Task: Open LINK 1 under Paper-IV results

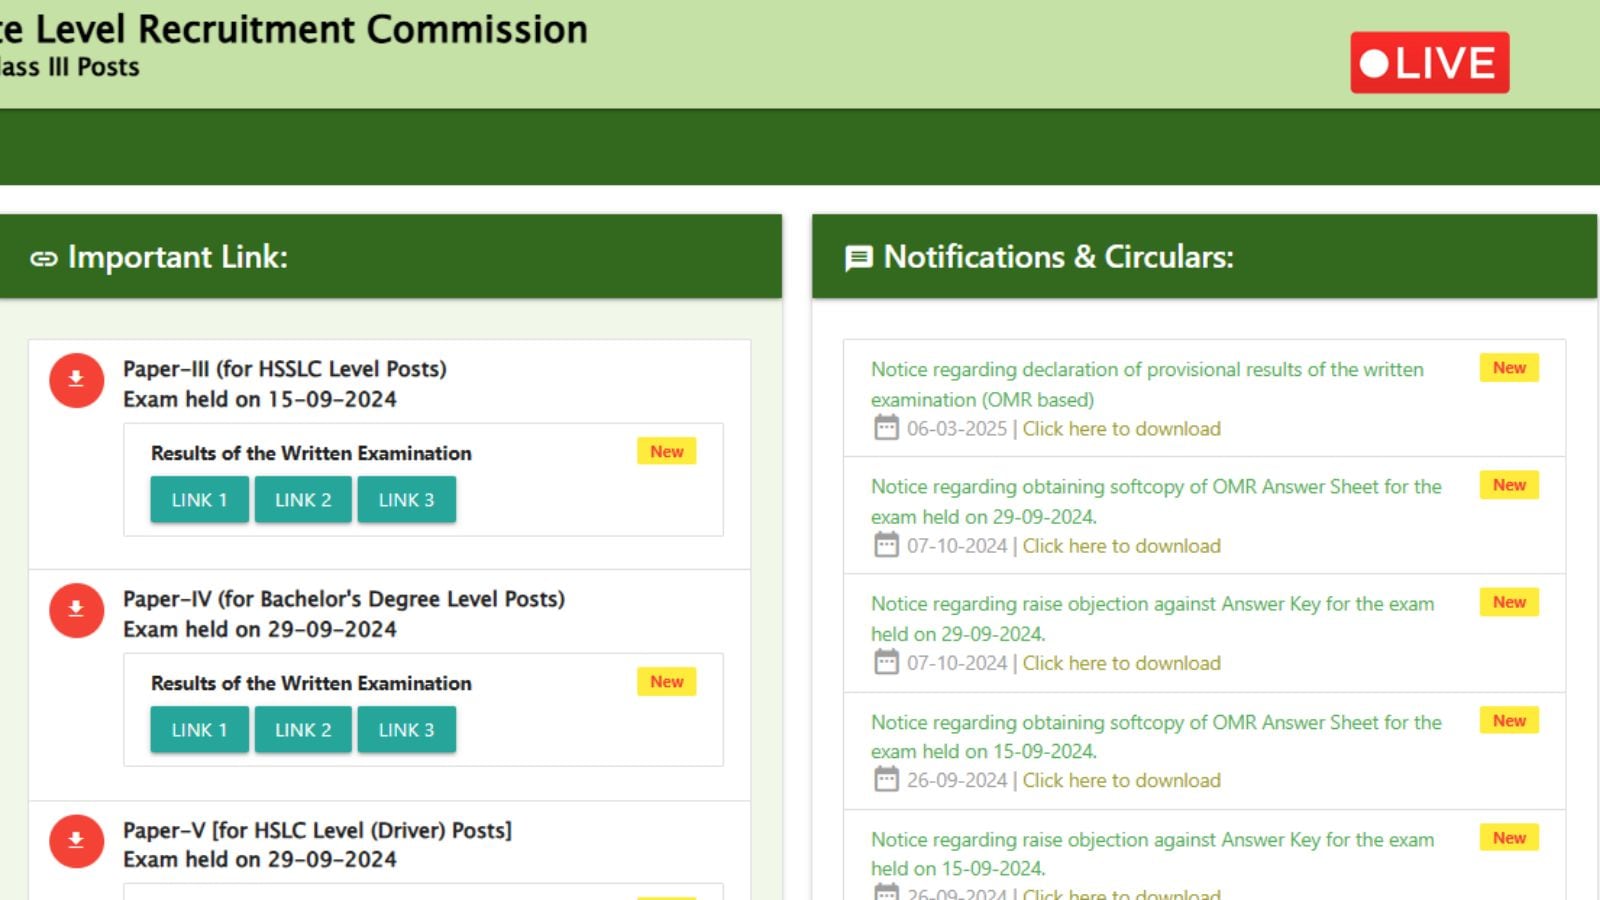Action: [199, 730]
